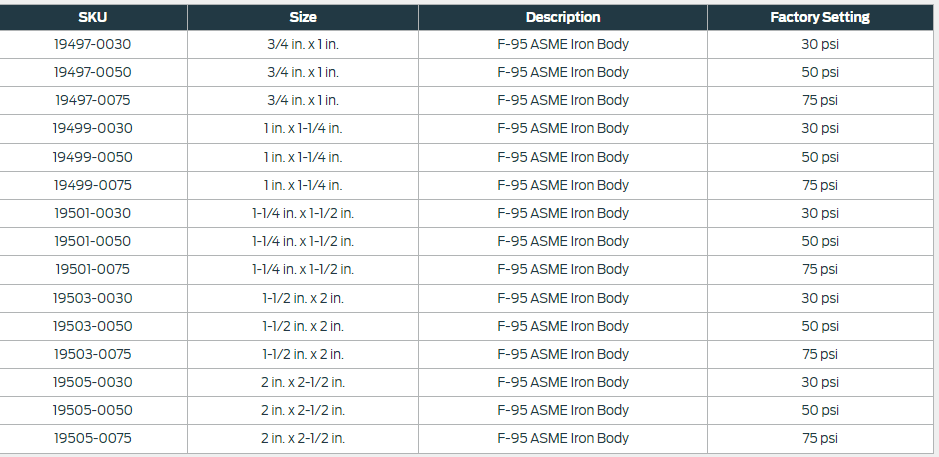The image size is (939, 457).
Task: Click the Description column header
Action: click(563, 17)
